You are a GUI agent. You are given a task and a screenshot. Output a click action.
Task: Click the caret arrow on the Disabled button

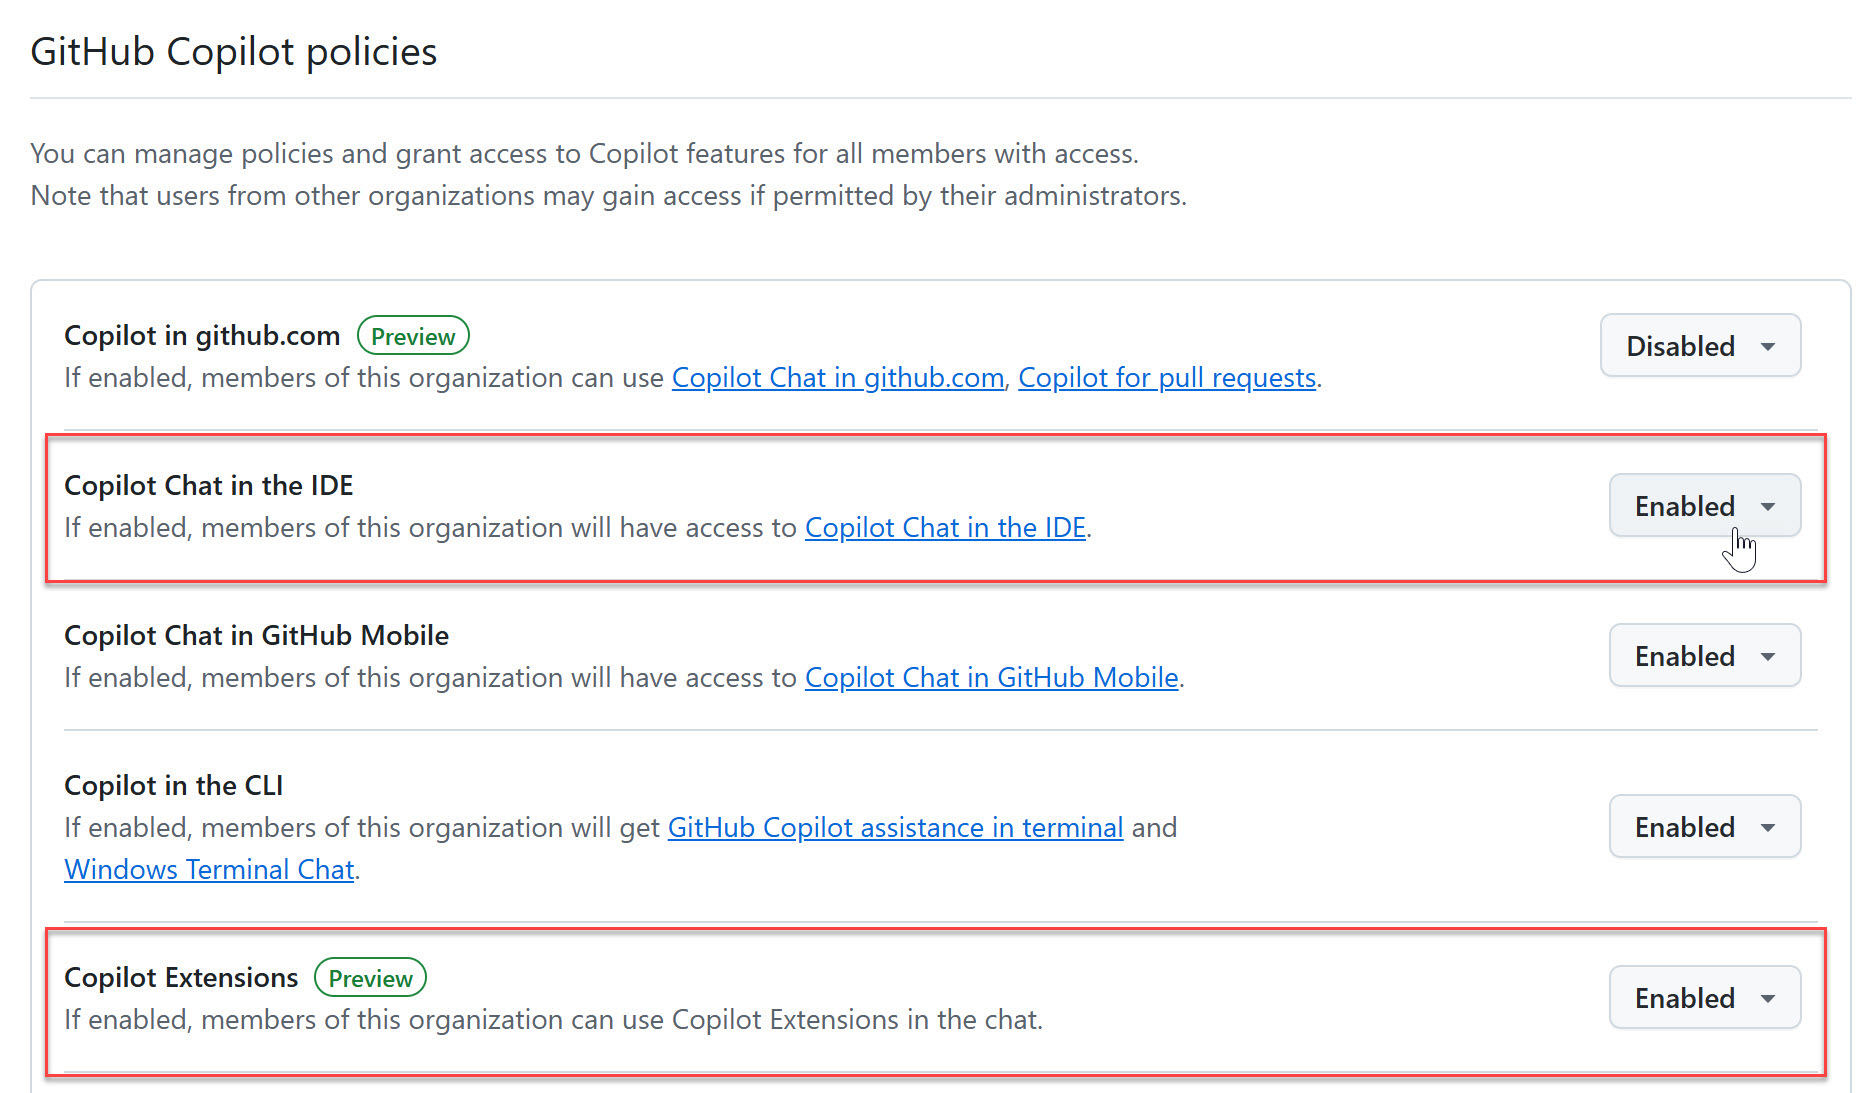tap(1768, 347)
